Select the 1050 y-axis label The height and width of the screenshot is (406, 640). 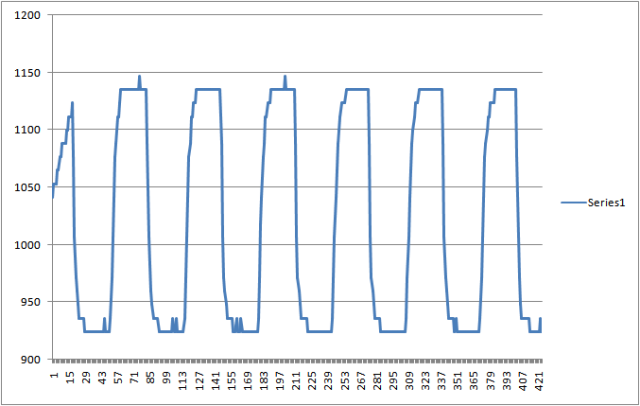pyautogui.click(x=28, y=188)
